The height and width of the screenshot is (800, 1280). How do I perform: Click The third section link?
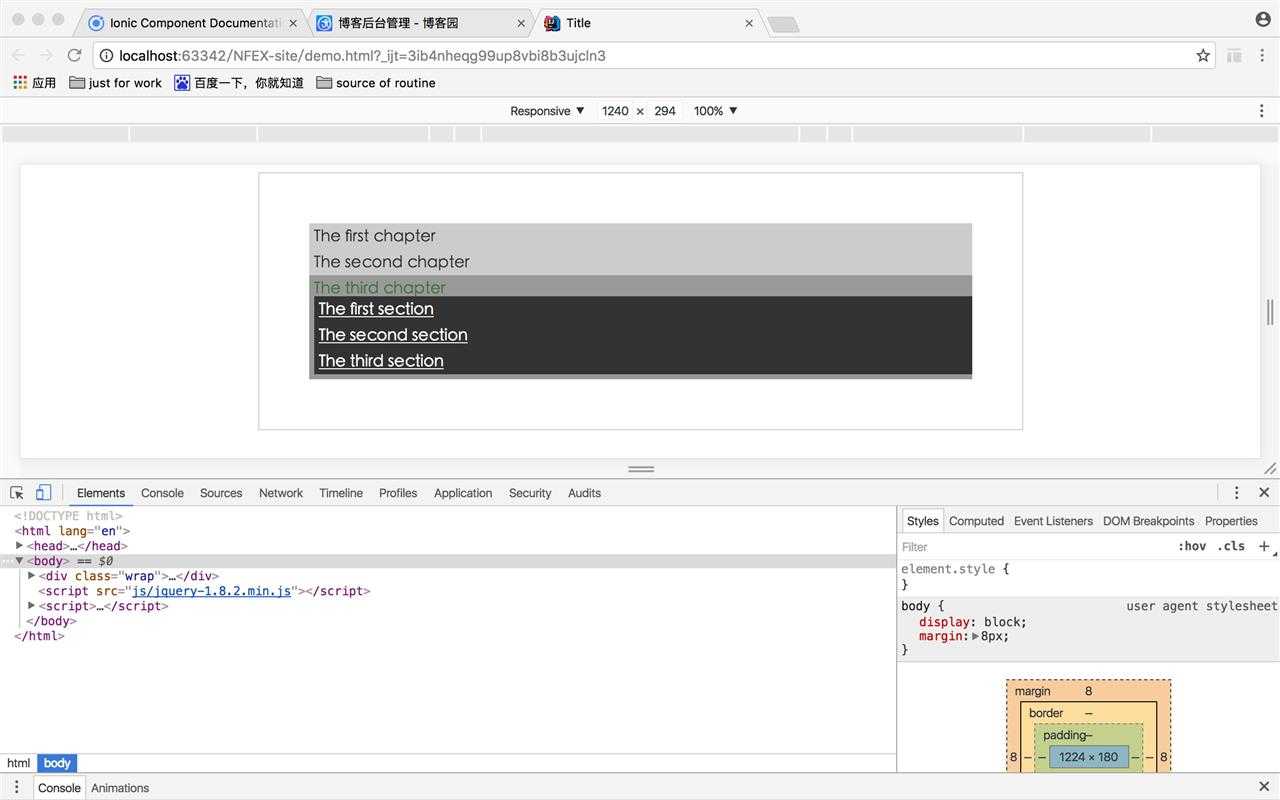(381, 361)
